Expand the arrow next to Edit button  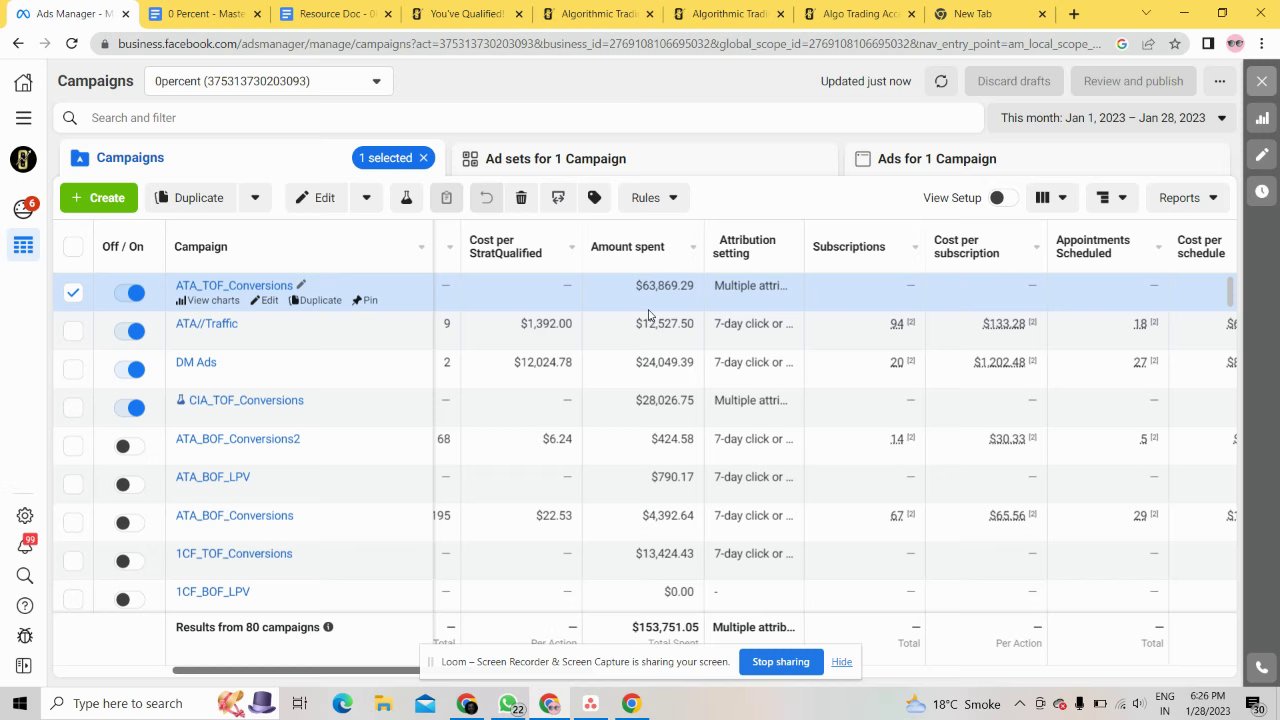point(366,198)
